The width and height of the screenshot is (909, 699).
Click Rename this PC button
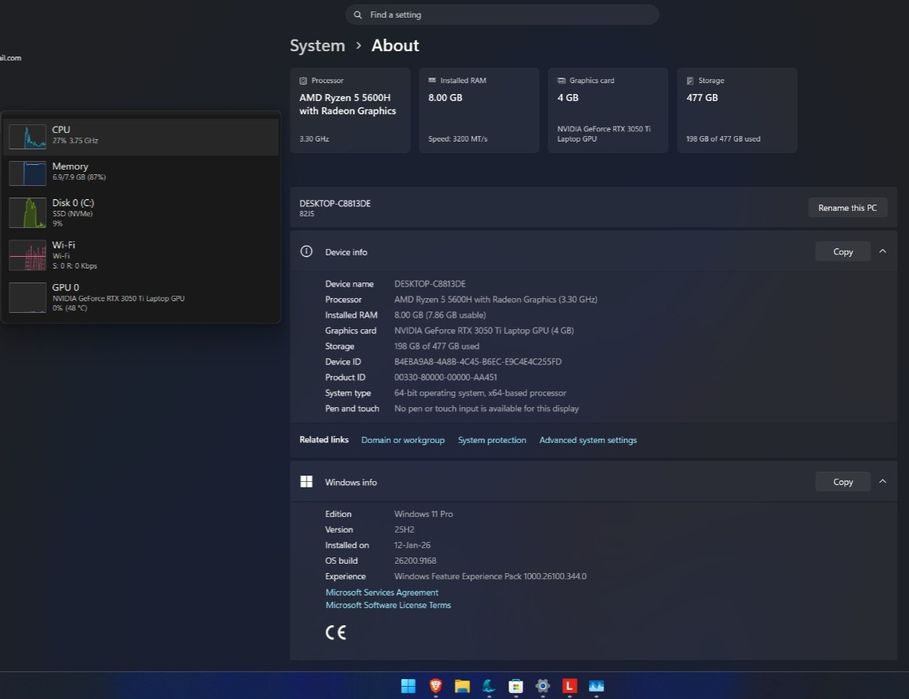[847, 207]
